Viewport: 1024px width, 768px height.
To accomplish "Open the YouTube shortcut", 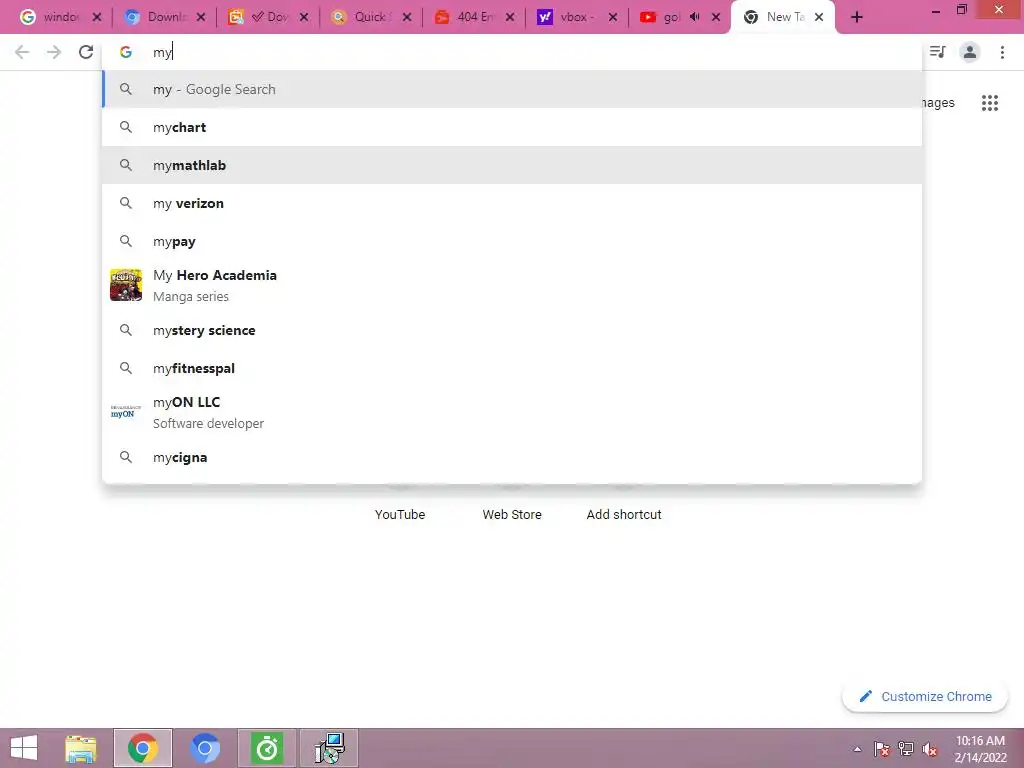I will pyautogui.click(x=400, y=515).
